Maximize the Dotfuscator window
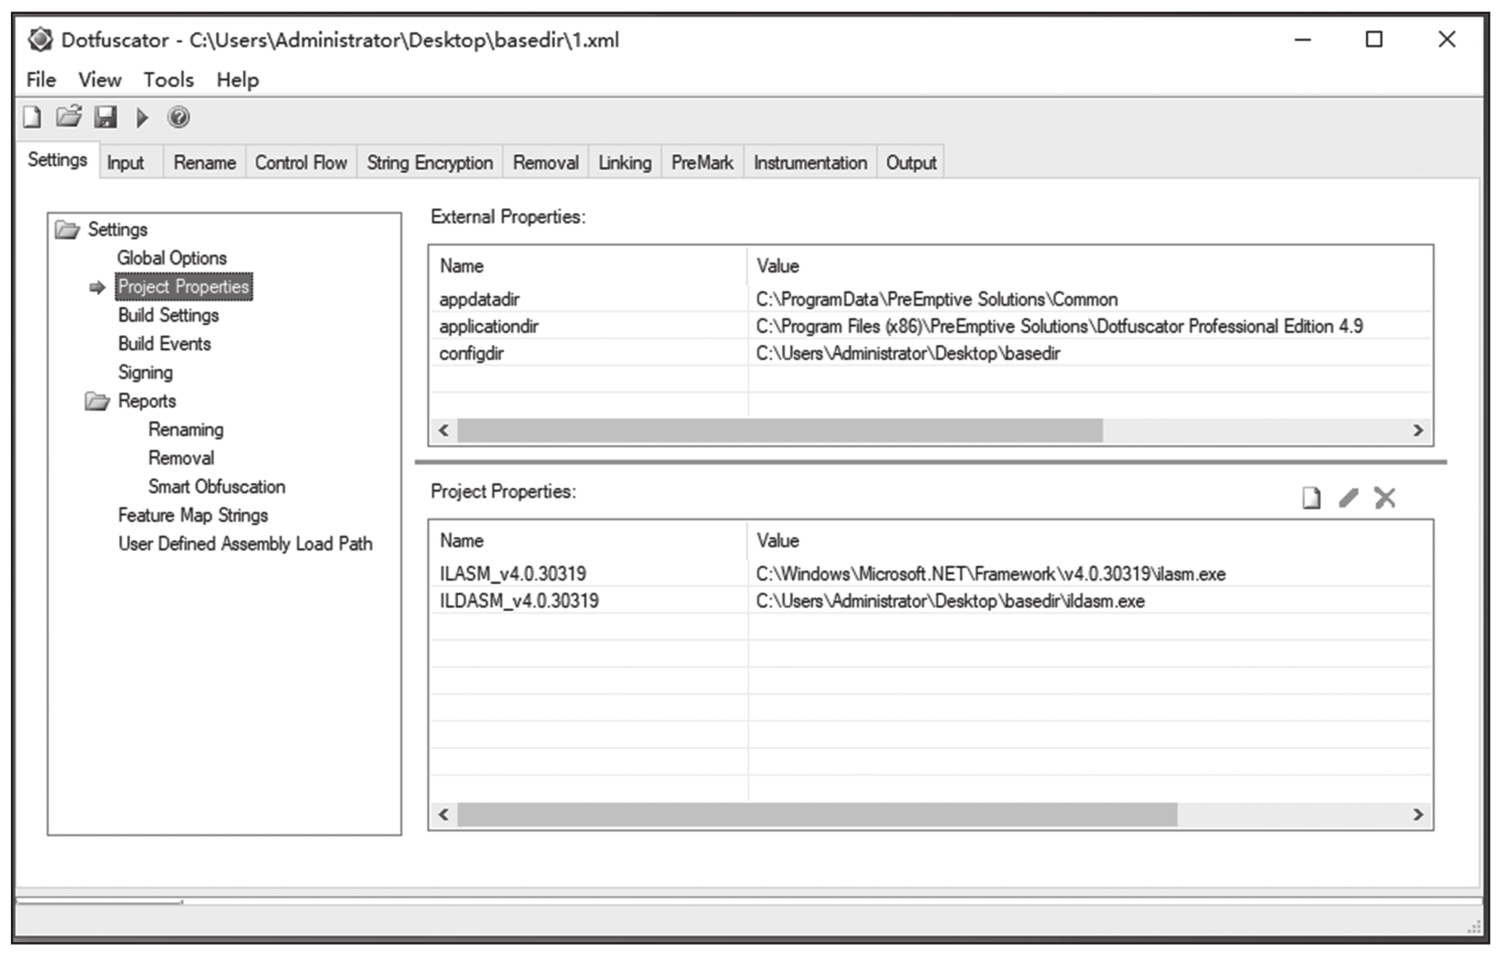The height and width of the screenshot is (955, 1502). click(1374, 40)
